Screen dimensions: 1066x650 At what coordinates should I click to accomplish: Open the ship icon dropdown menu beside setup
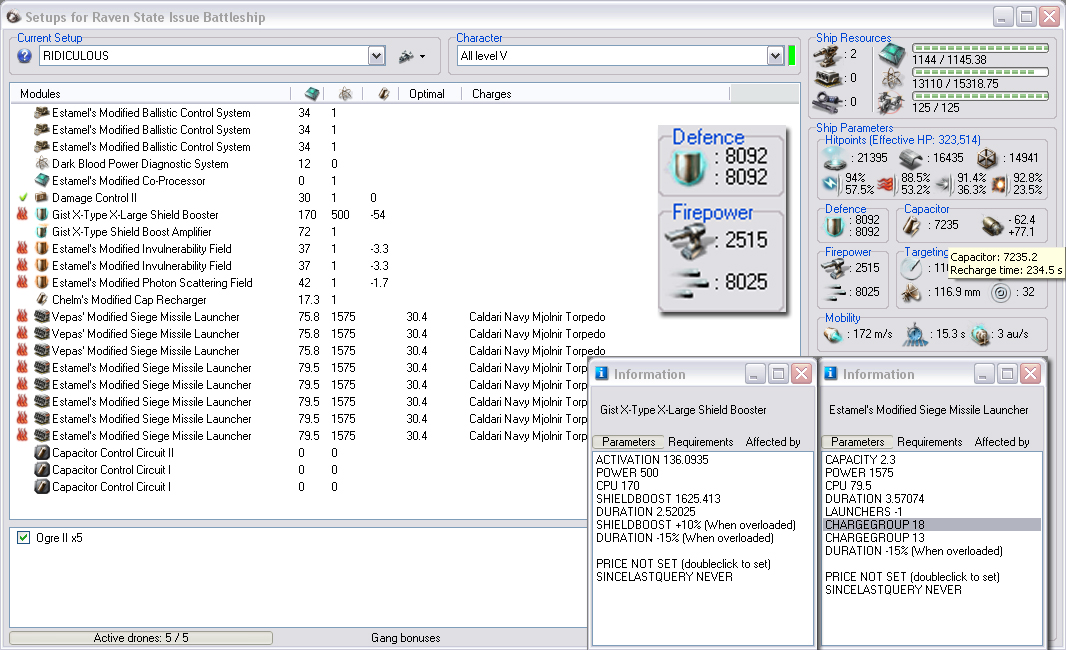click(411, 57)
